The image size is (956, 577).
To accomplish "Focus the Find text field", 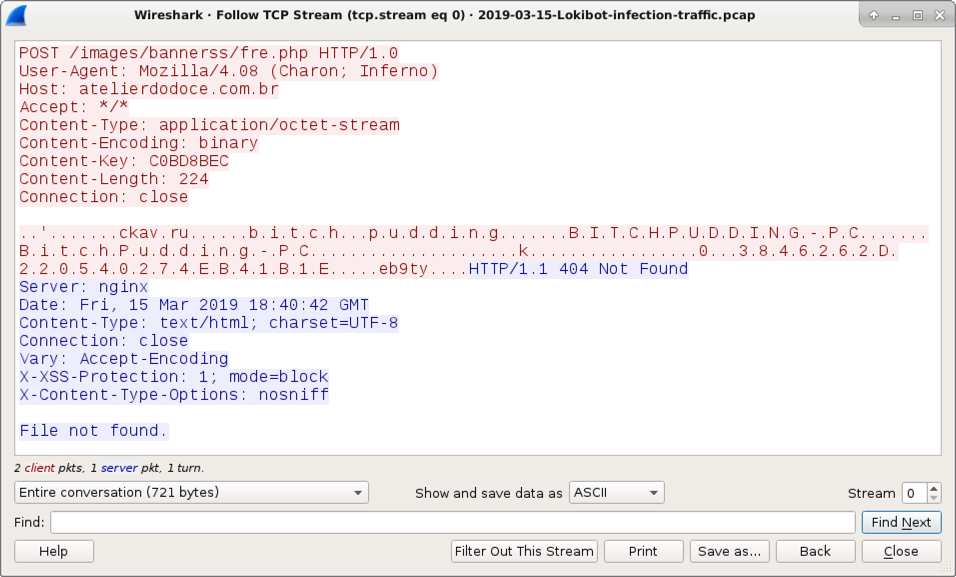I will [x=453, y=522].
